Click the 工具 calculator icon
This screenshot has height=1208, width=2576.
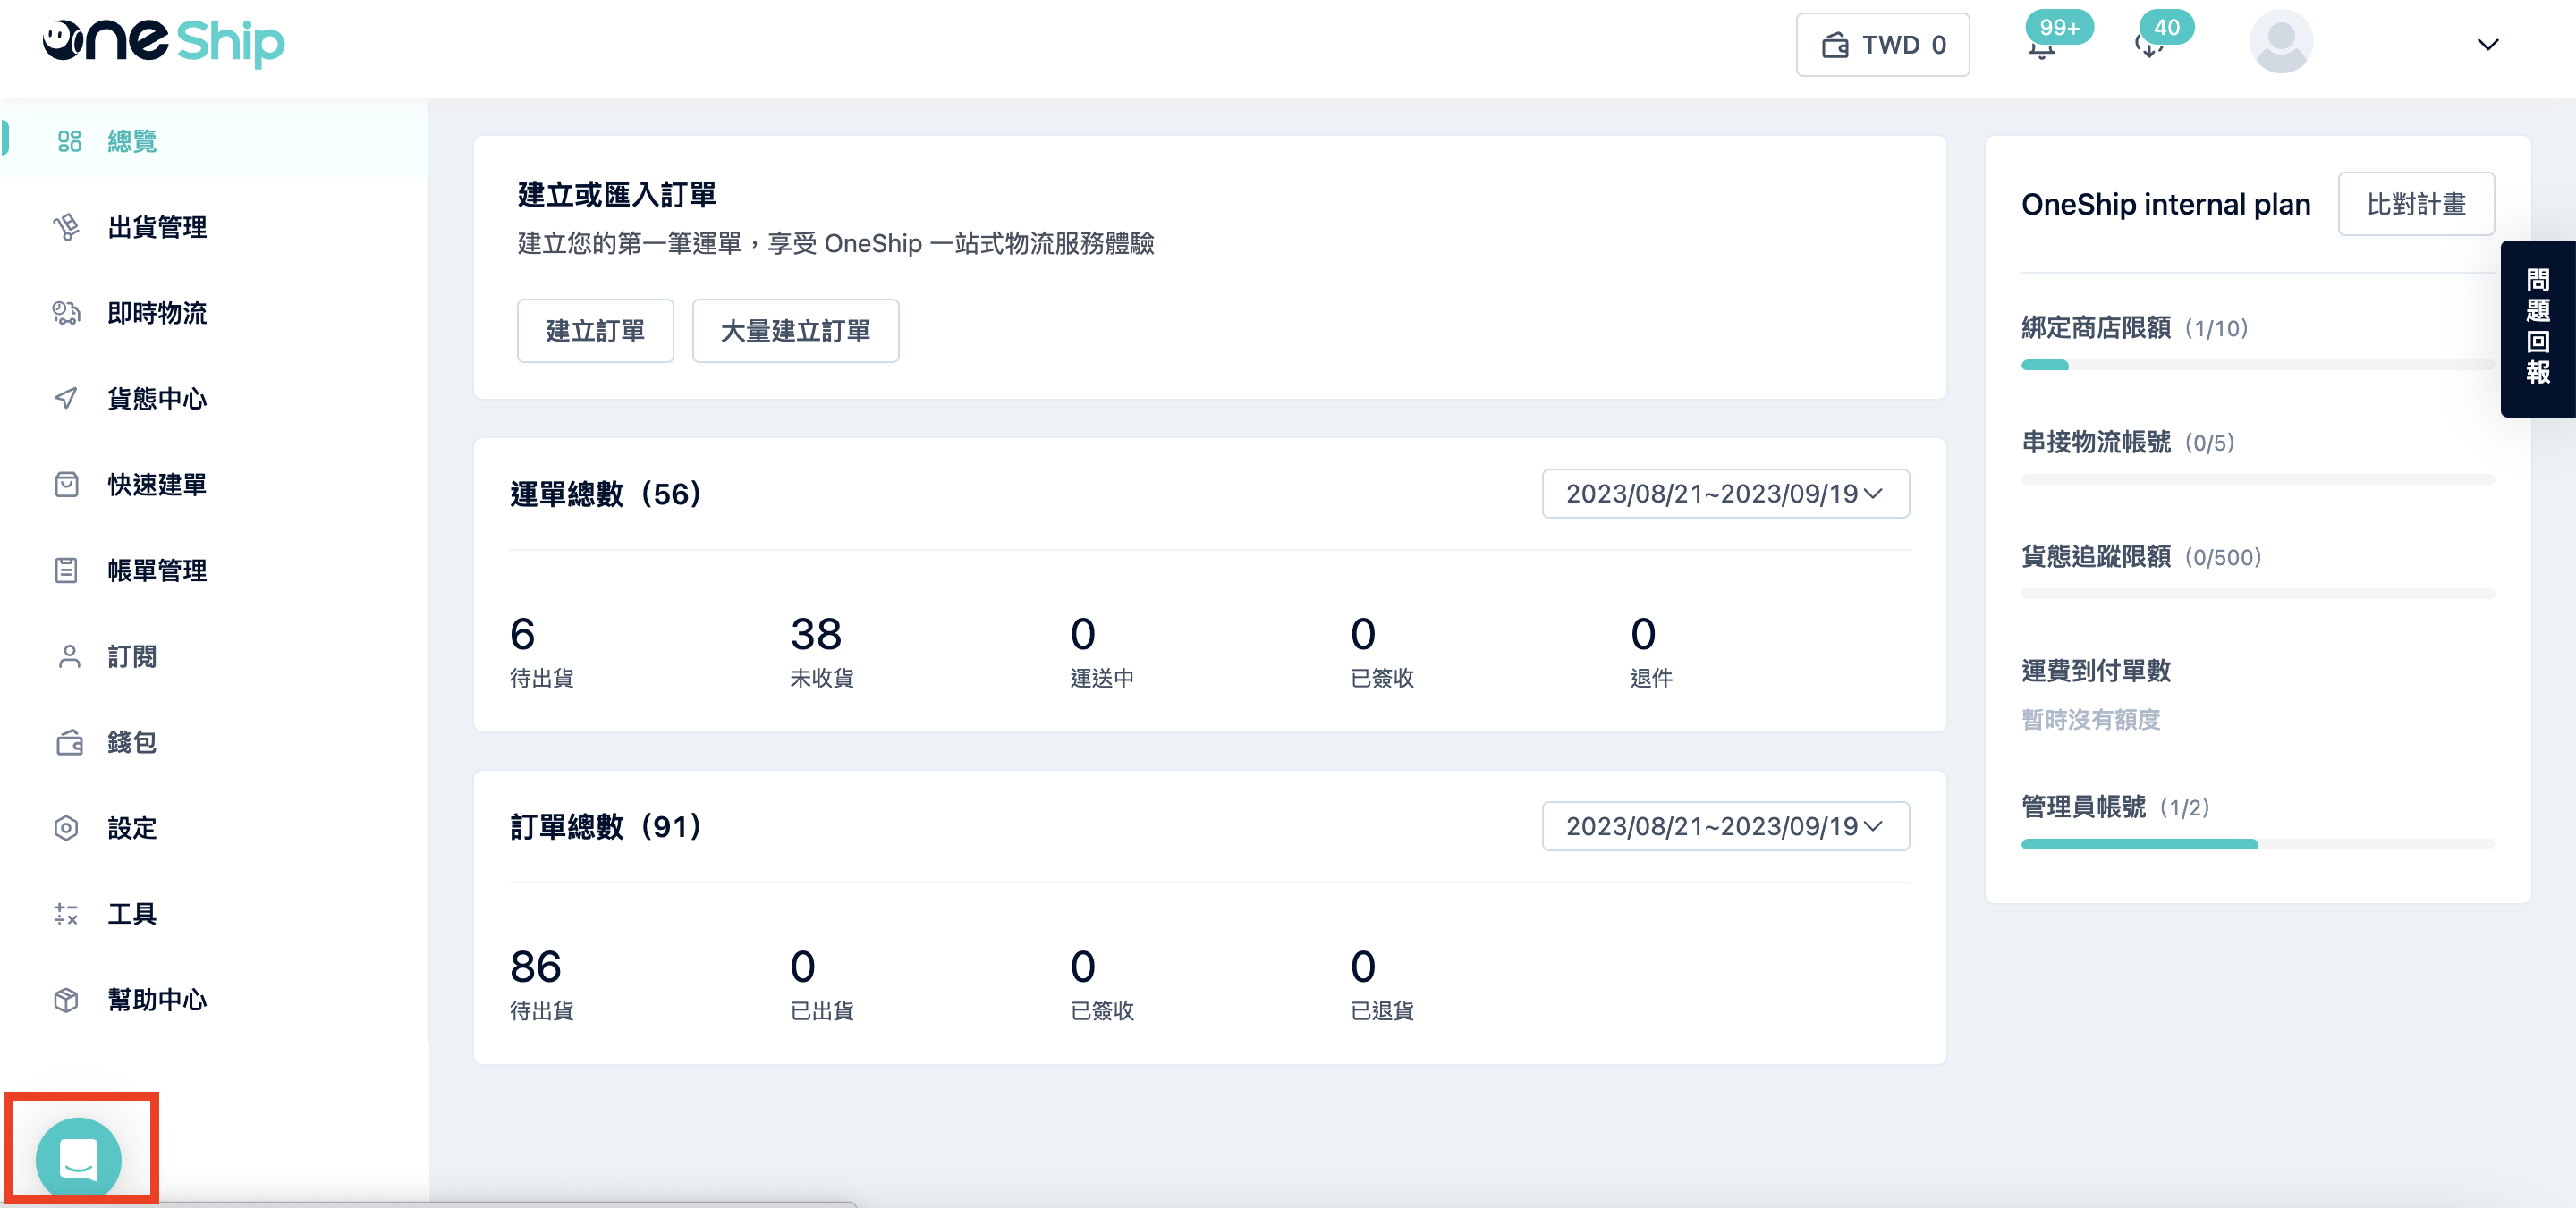pos(66,913)
